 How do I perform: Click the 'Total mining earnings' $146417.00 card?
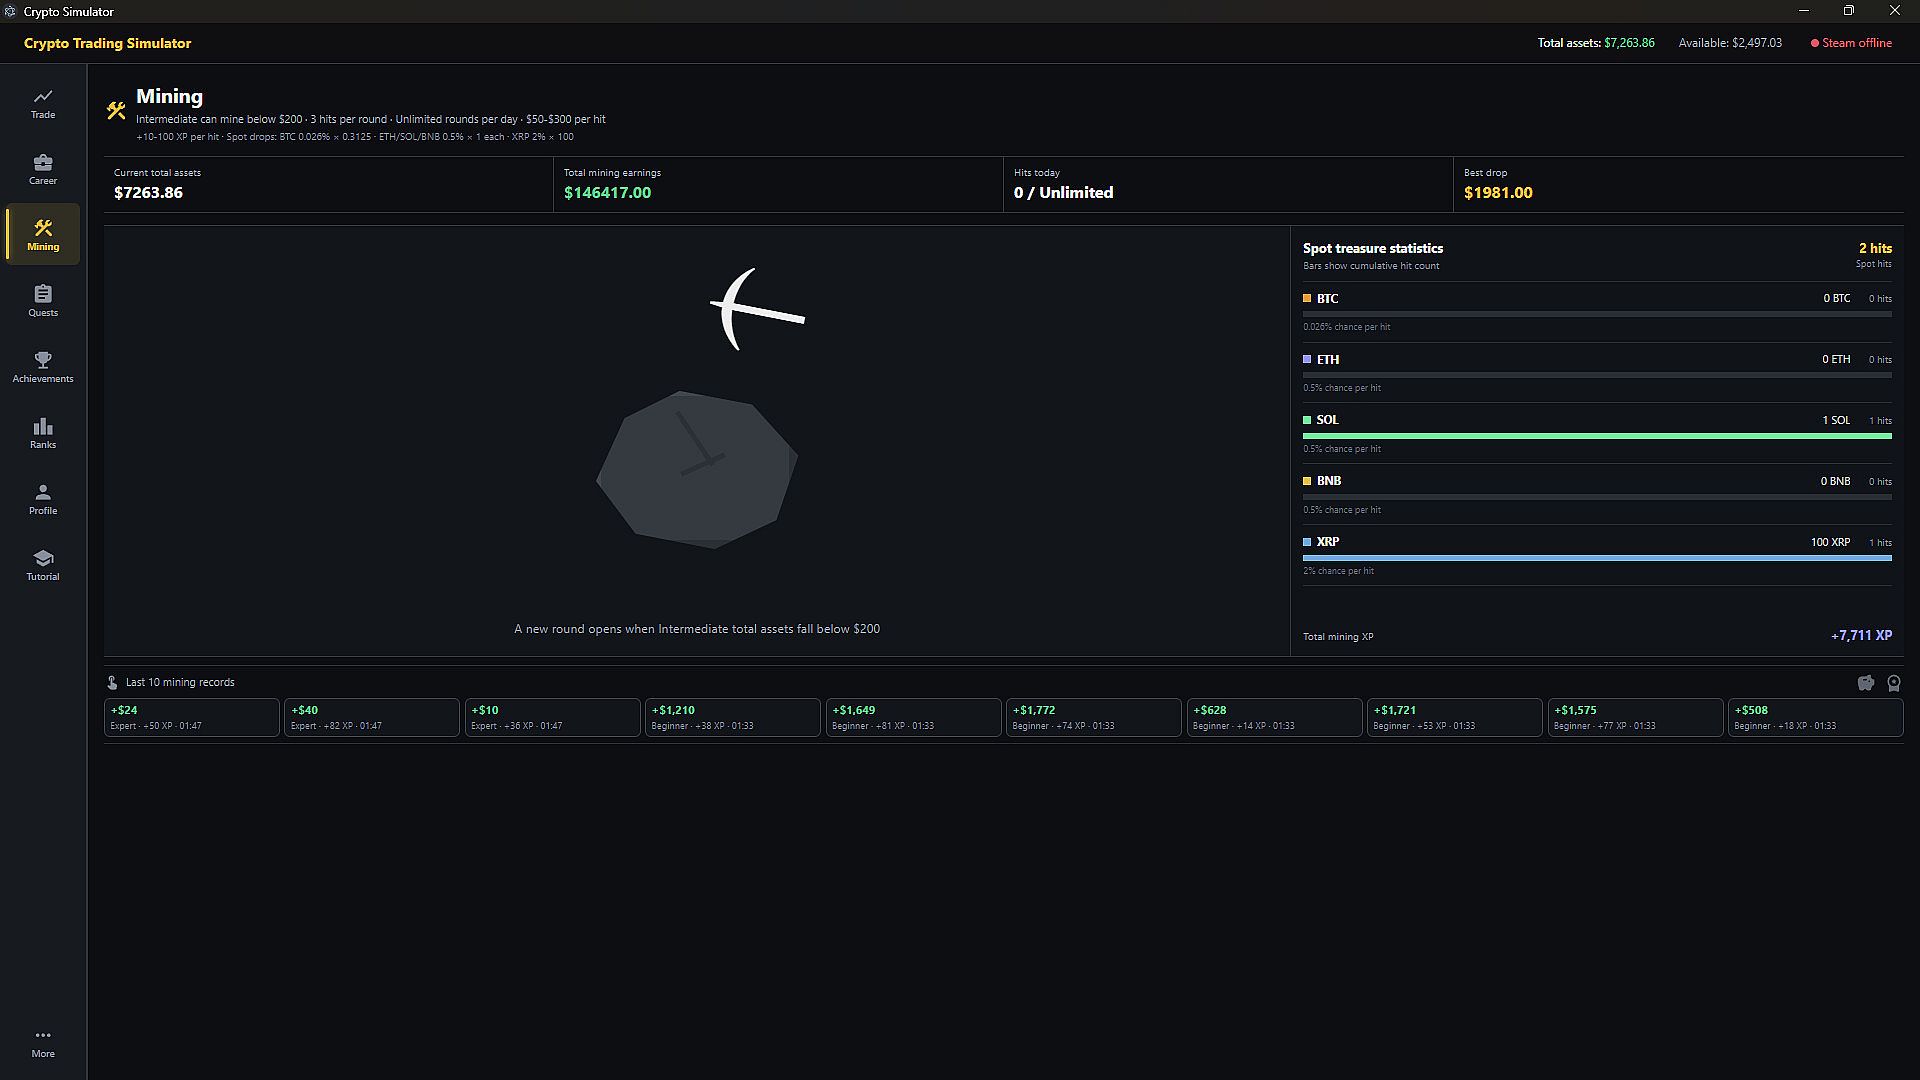(x=778, y=184)
